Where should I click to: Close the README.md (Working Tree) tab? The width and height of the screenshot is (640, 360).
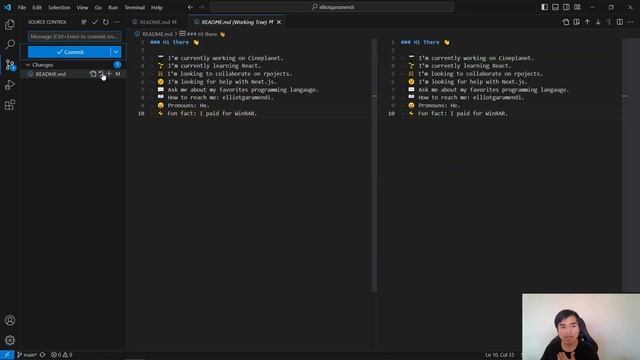[279, 22]
